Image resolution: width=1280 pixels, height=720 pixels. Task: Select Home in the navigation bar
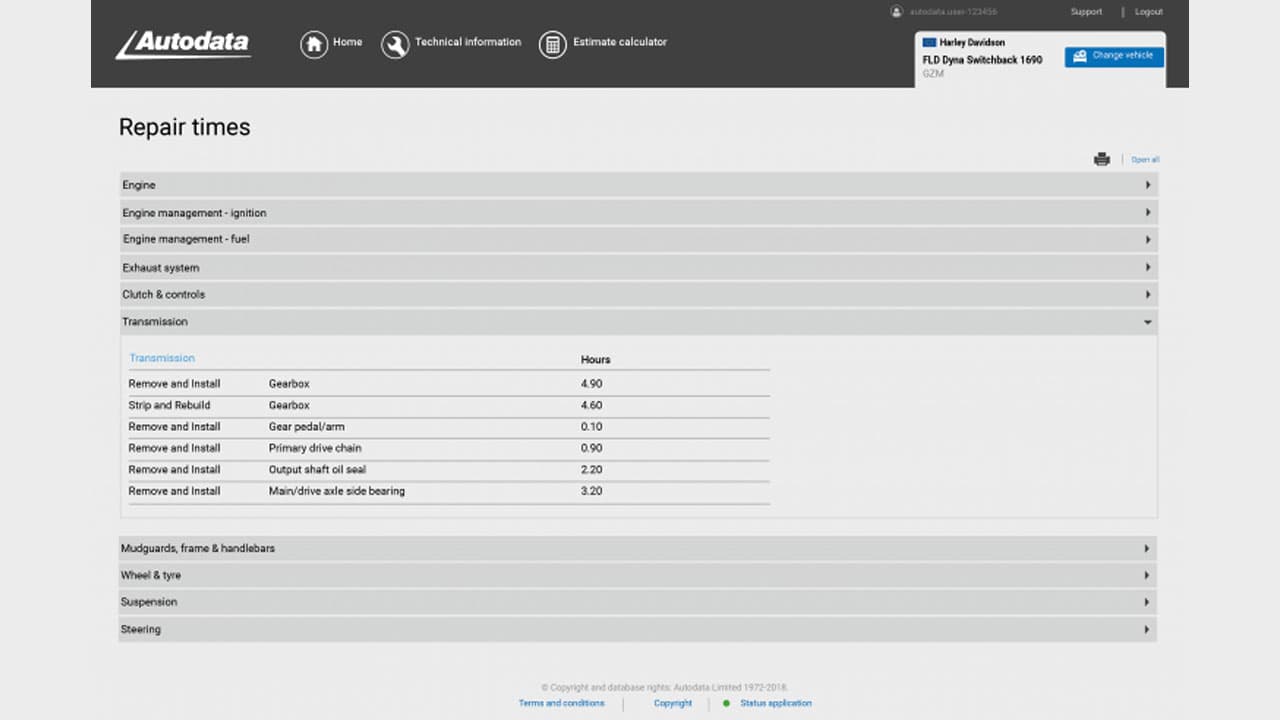click(x=347, y=42)
